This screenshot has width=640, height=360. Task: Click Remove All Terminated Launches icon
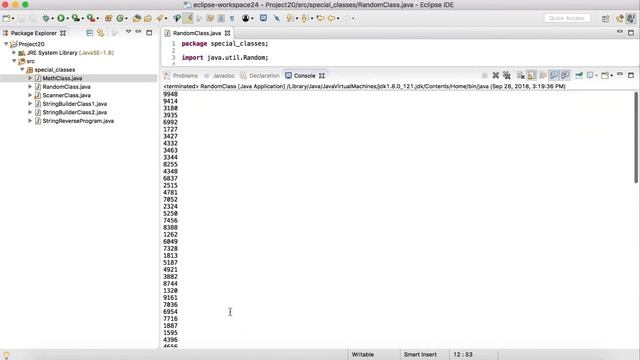pos(507,76)
